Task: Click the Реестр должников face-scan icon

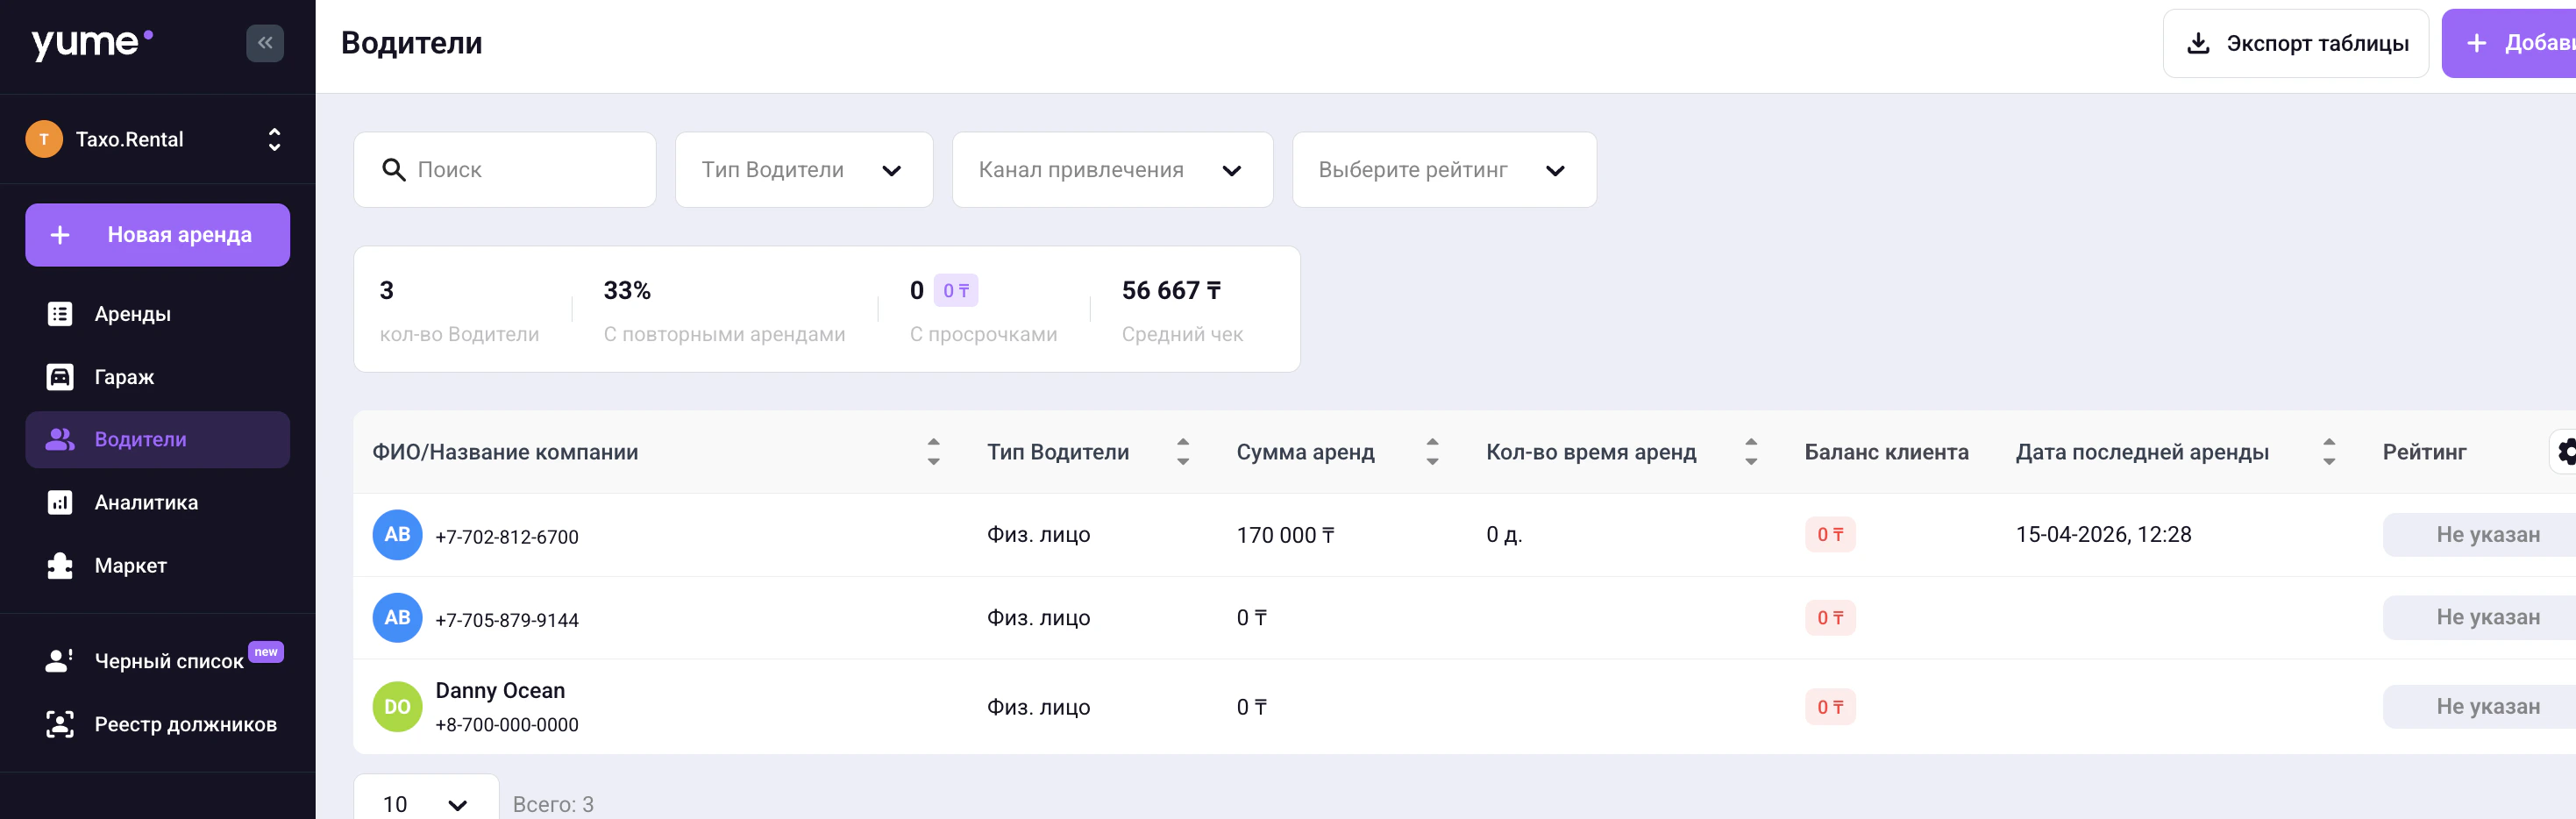Action: coord(60,724)
